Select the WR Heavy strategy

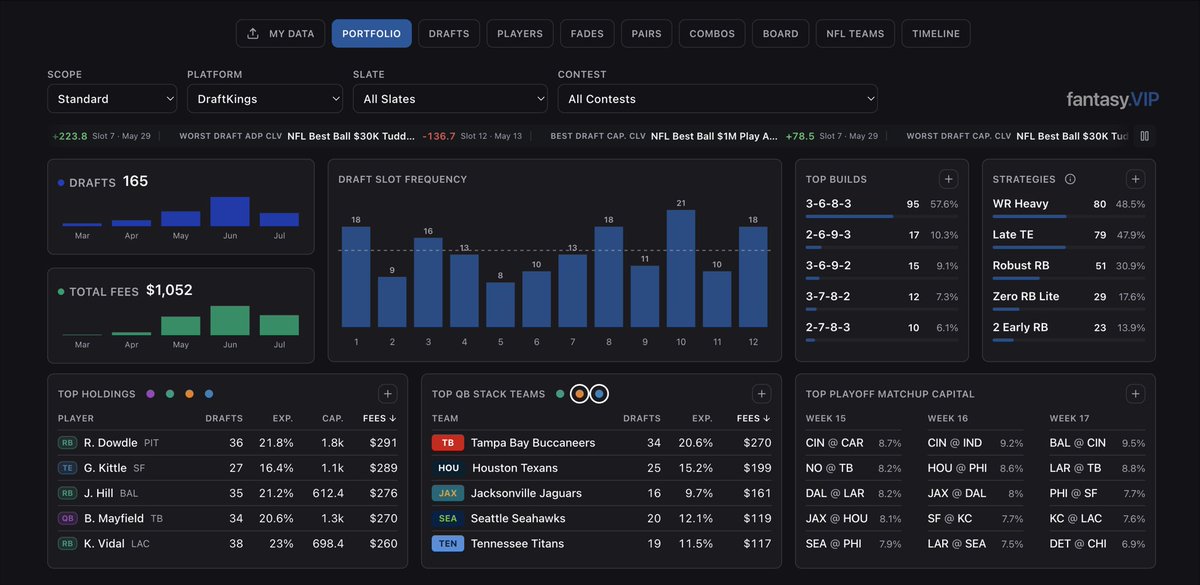point(1068,206)
